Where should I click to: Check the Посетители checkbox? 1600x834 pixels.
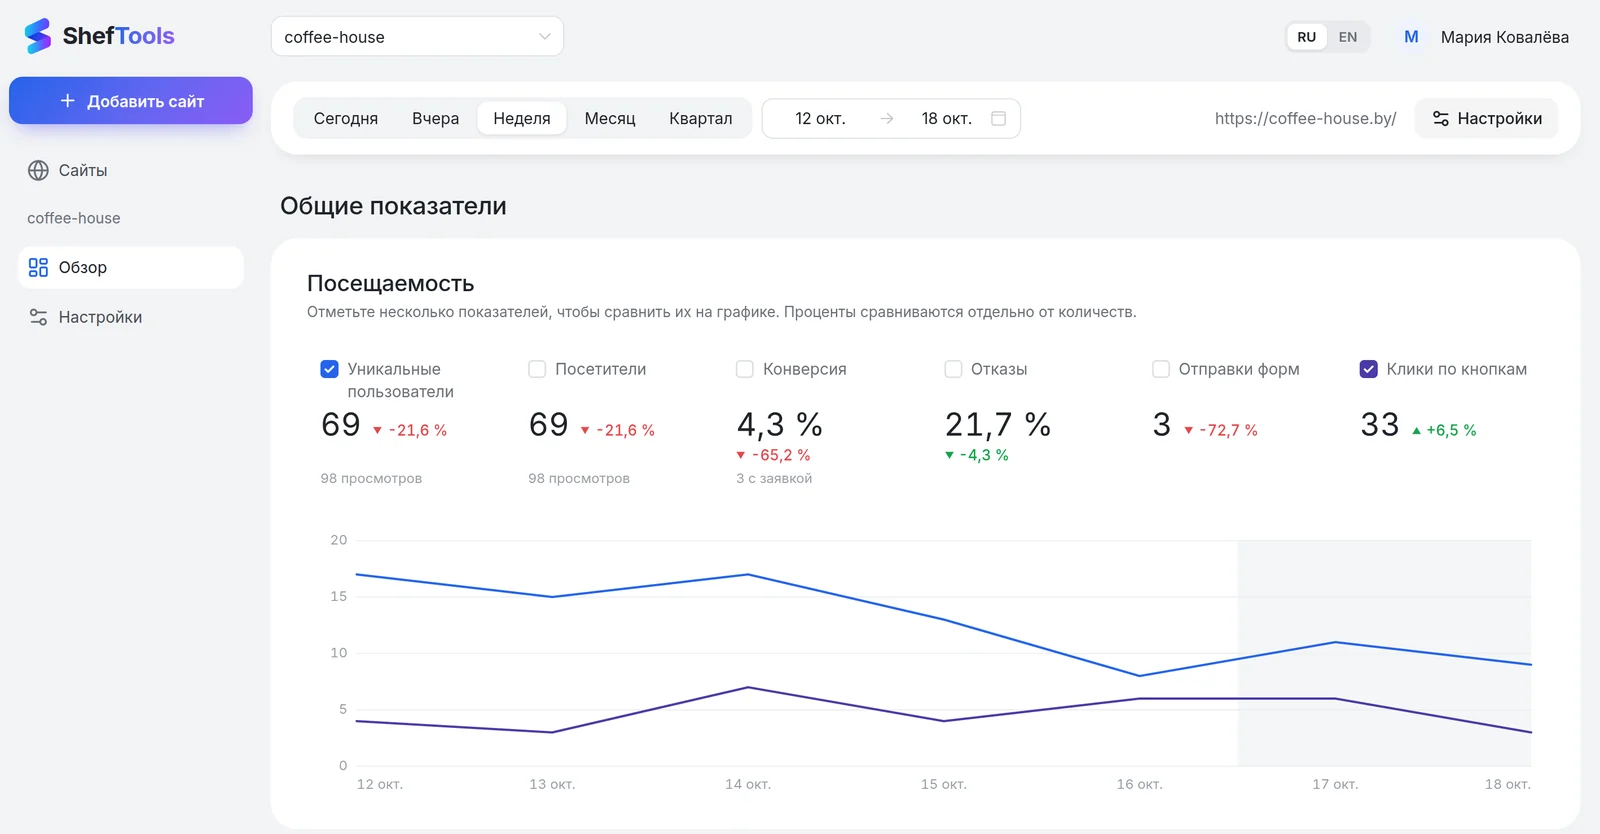[x=537, y=369]
